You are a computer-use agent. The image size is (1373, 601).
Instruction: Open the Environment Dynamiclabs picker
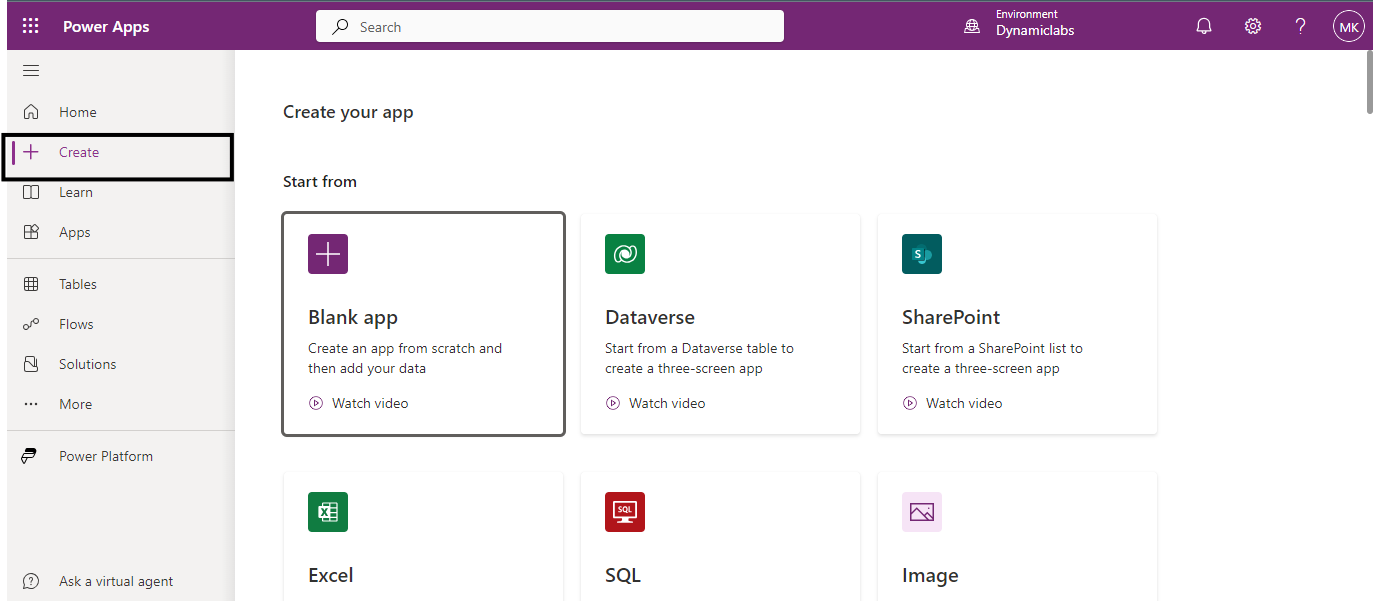[x=1020, y=24]
